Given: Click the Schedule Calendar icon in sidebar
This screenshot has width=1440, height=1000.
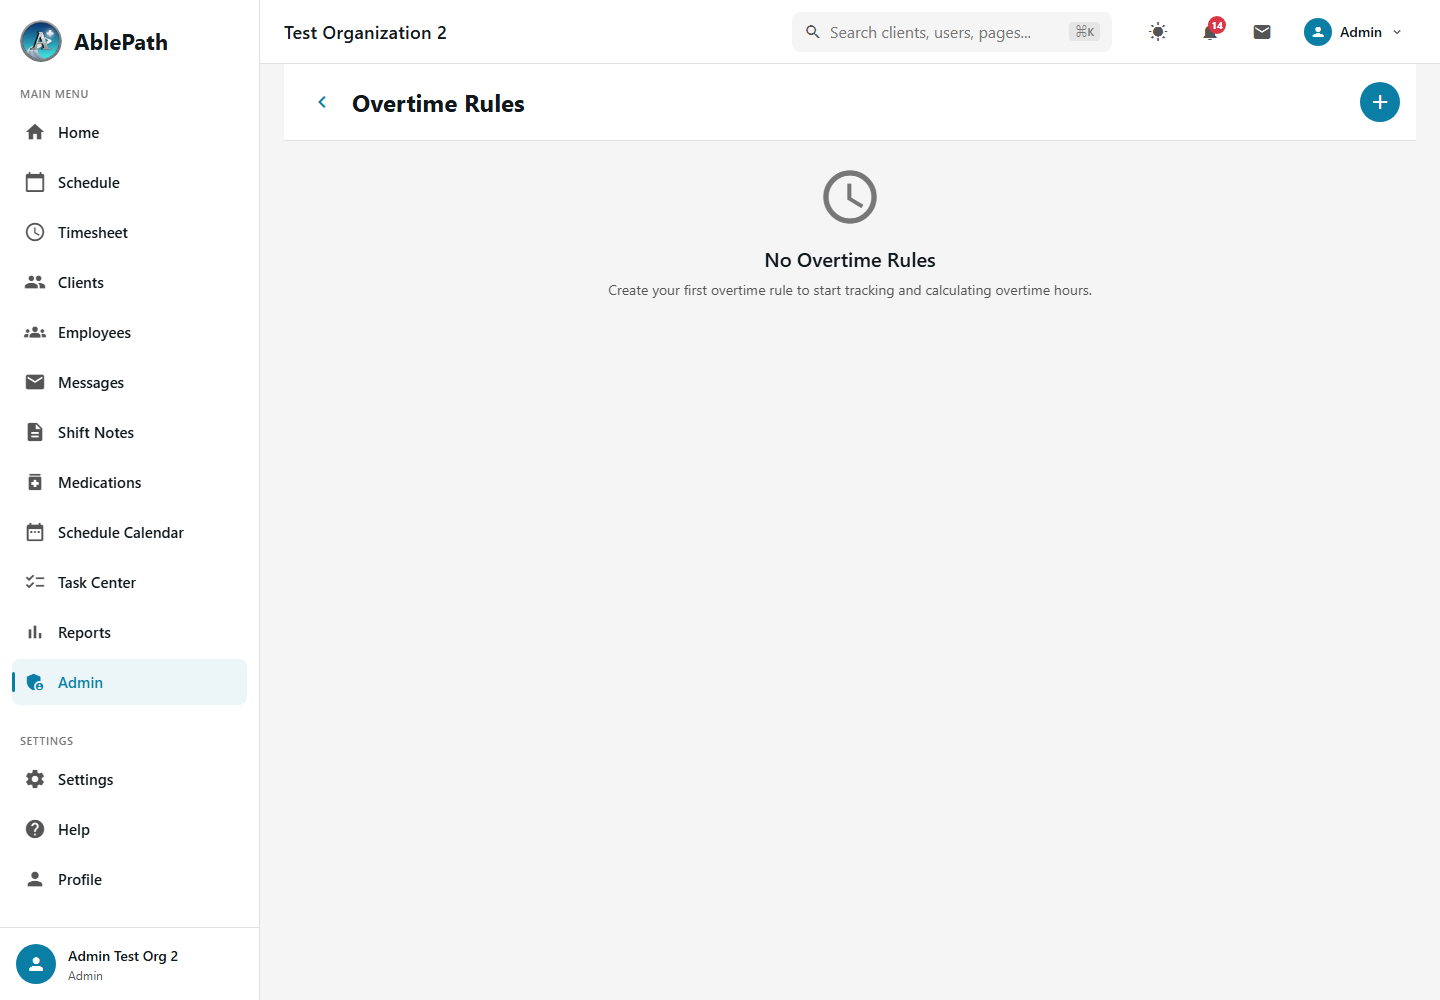Looking at the screenshot, I should (35, 532).
